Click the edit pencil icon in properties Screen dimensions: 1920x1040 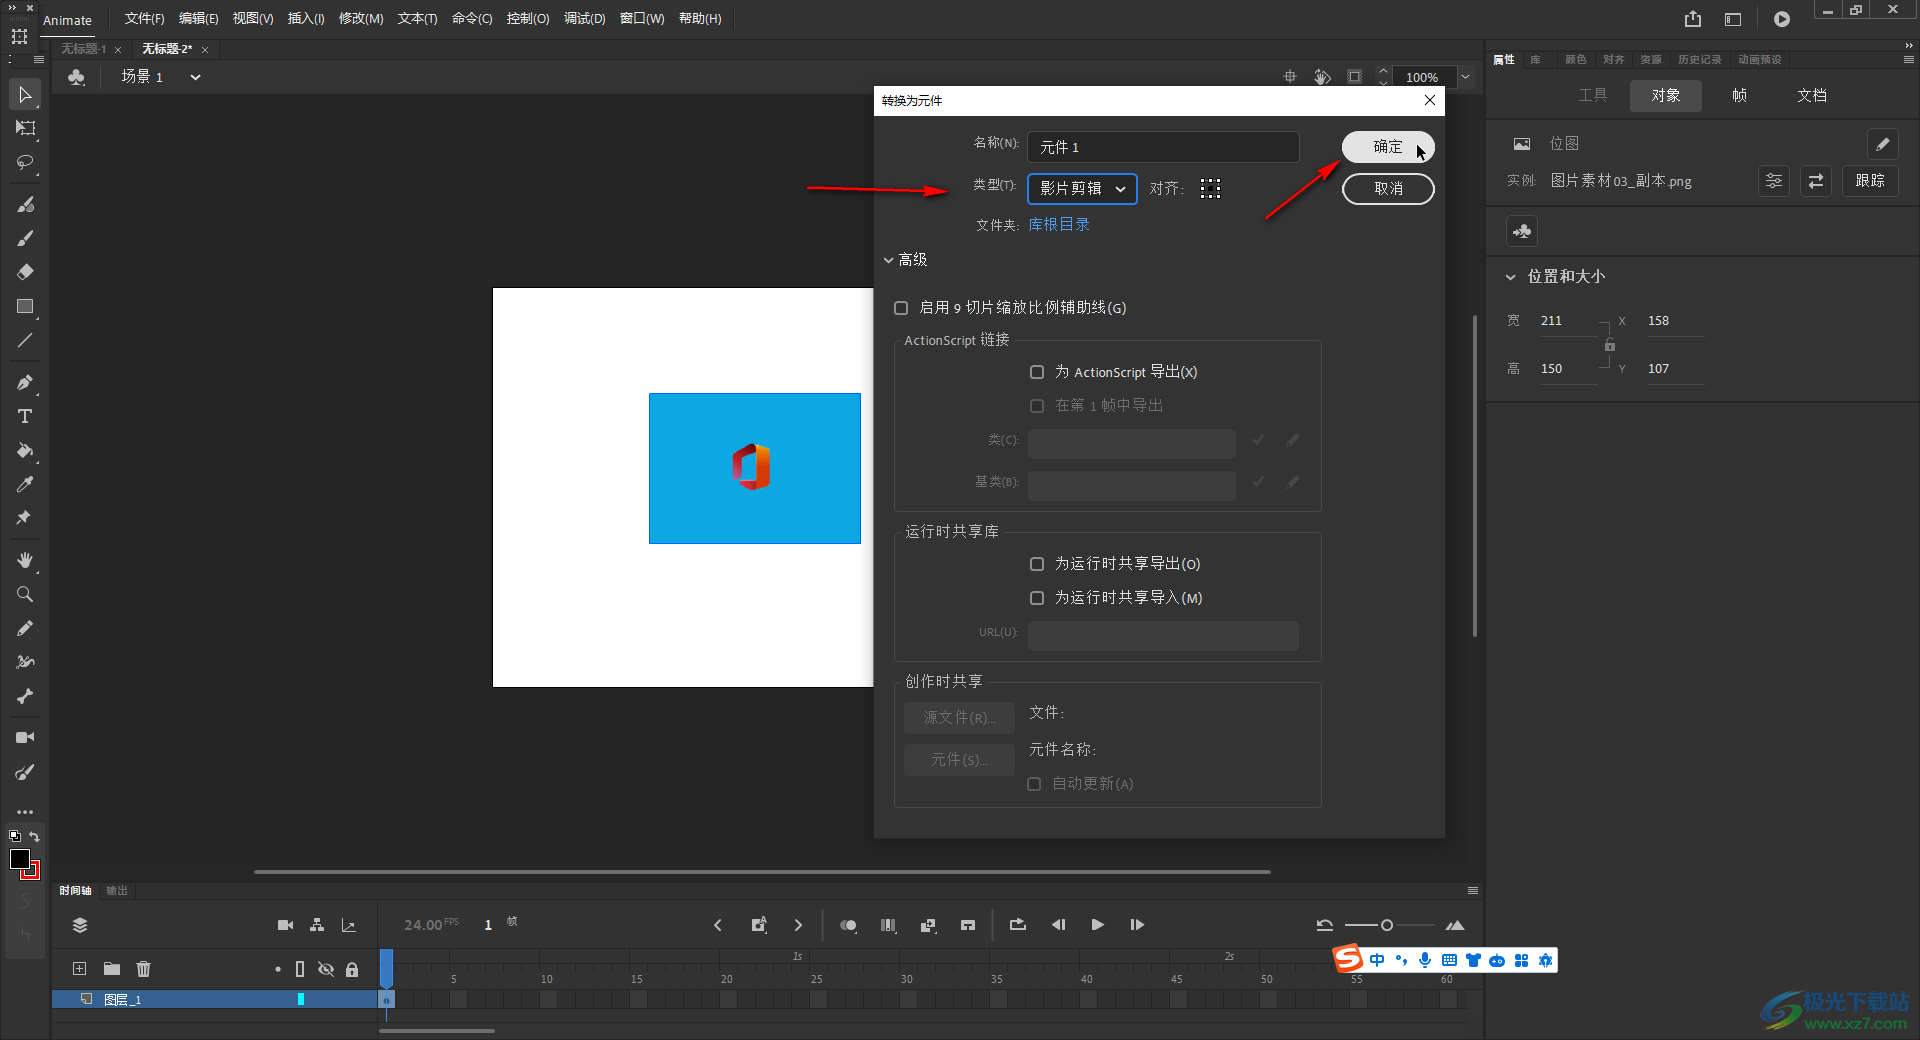pos(1882,144)
